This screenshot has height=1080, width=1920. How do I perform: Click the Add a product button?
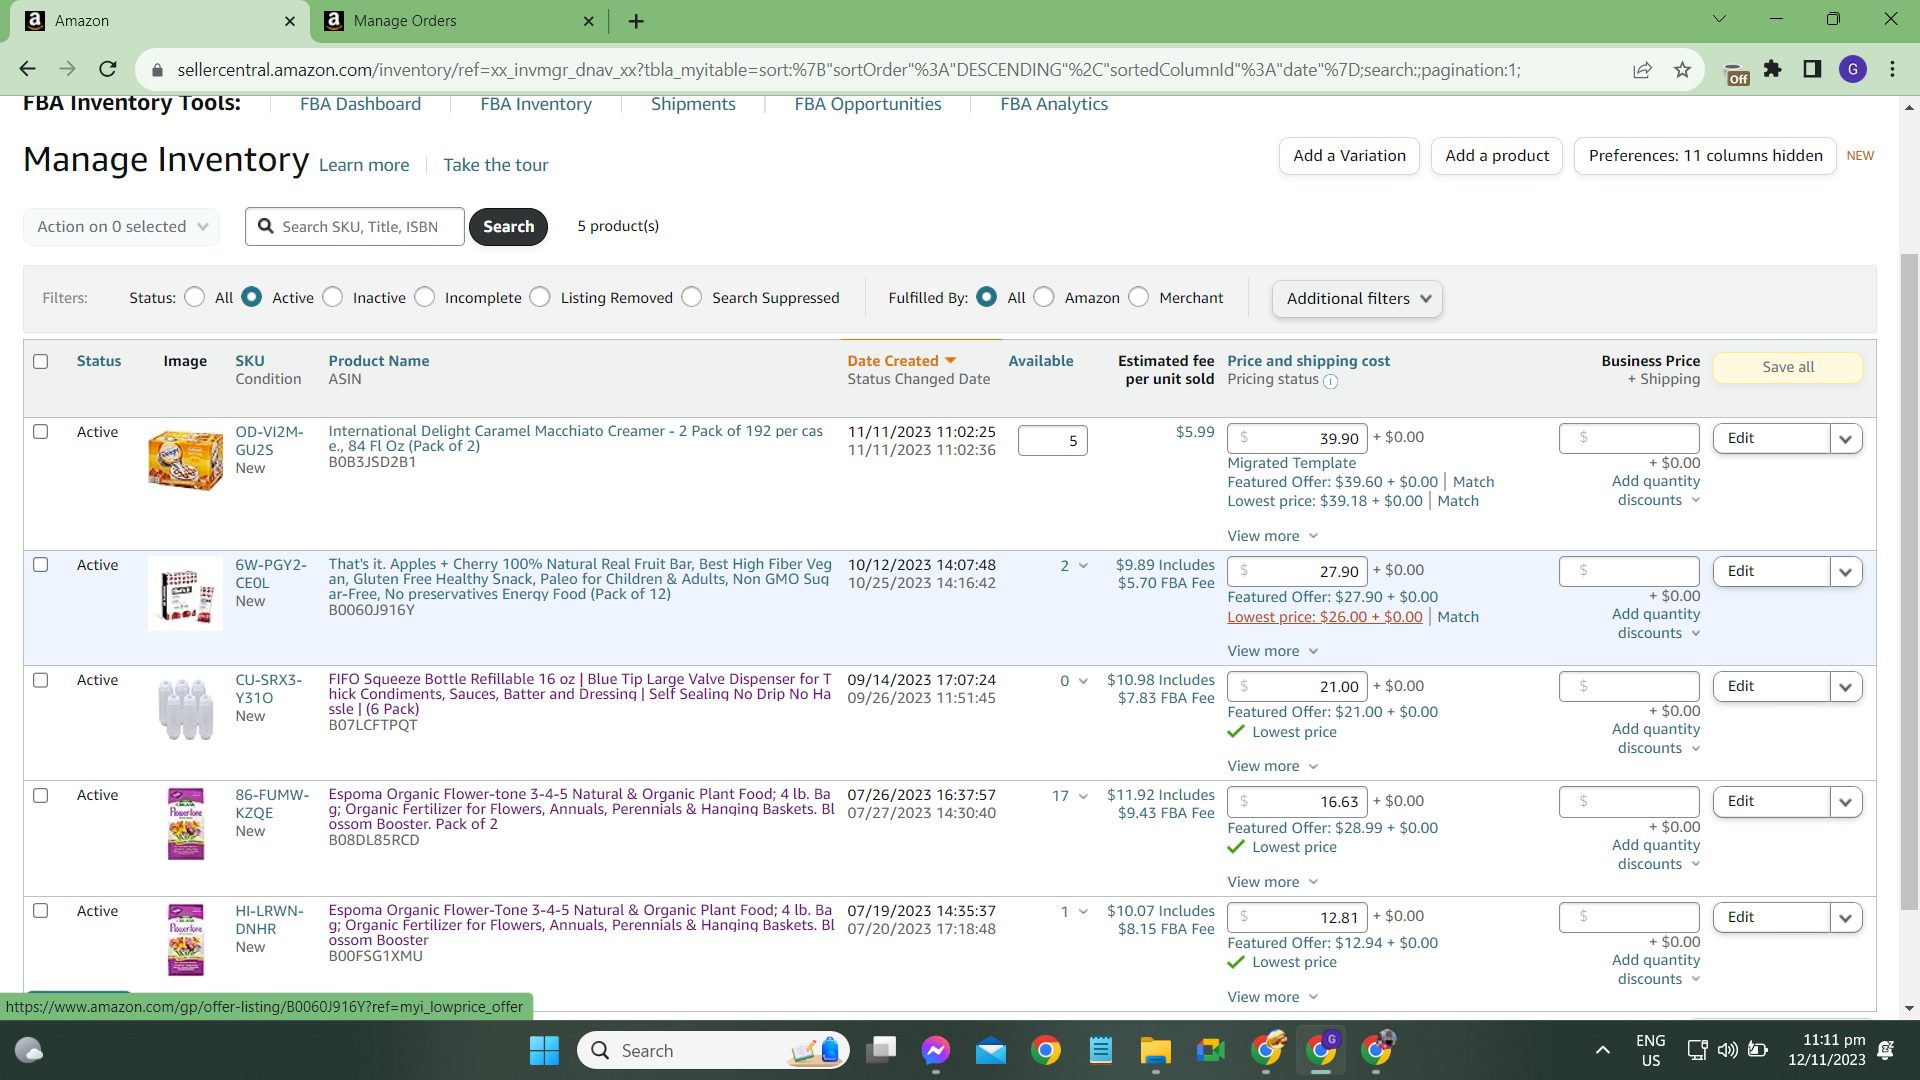point(1497,156)
